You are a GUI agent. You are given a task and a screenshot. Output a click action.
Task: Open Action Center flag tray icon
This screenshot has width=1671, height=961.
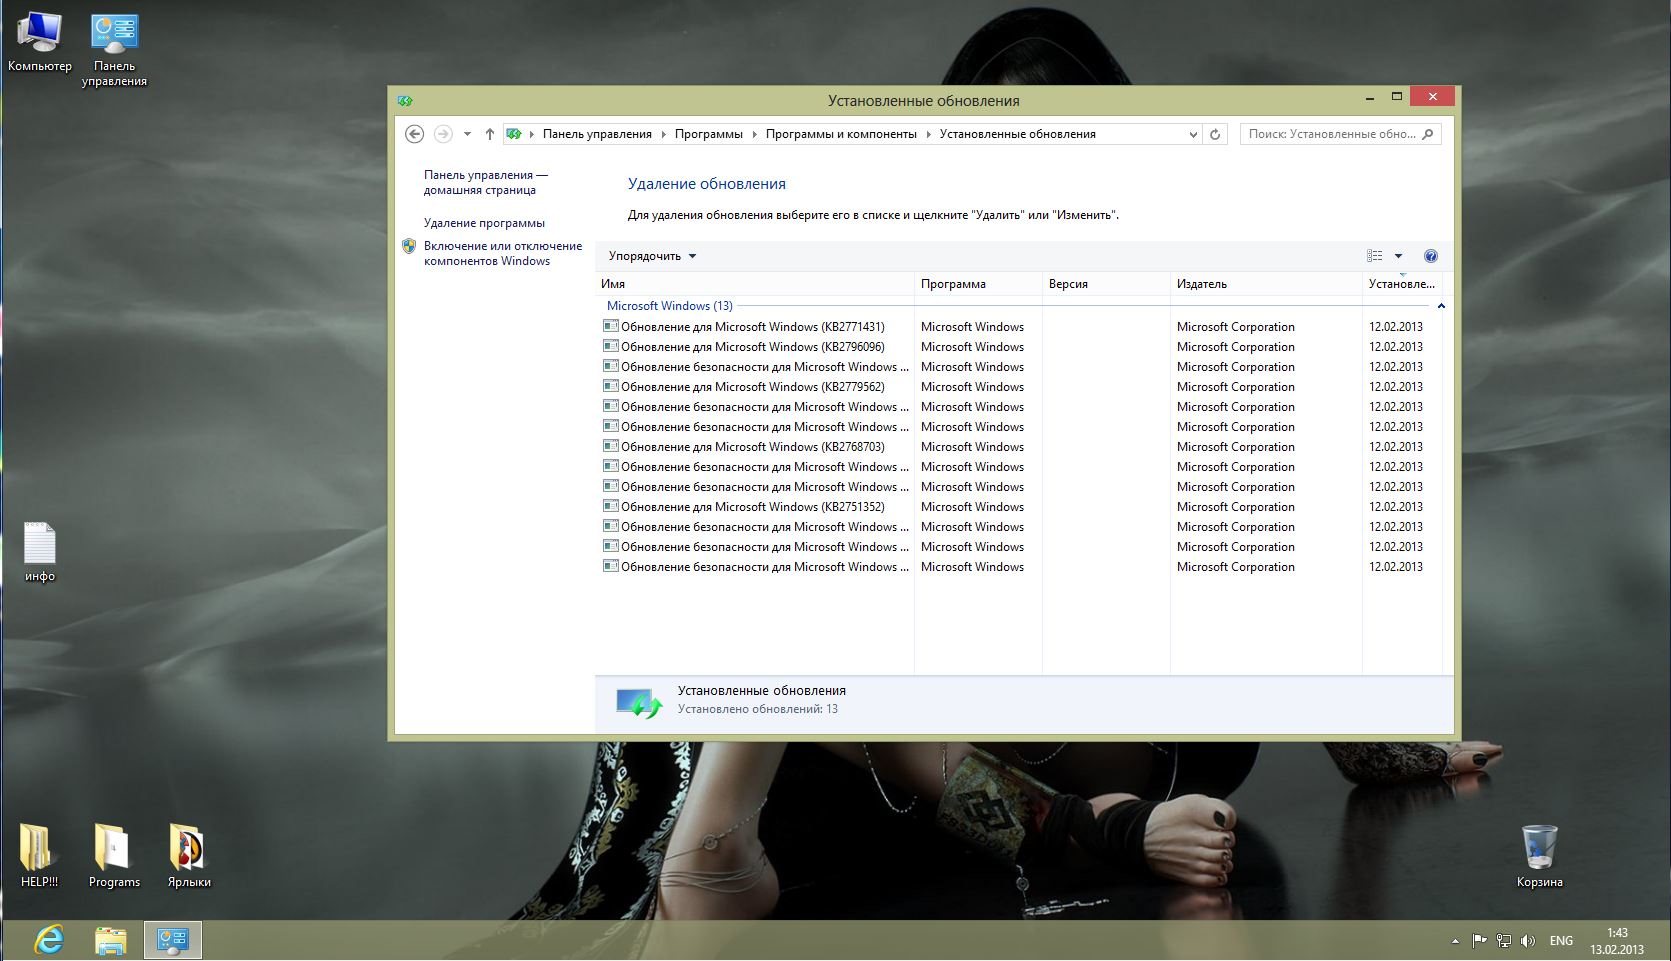[x=1480, y=940]
